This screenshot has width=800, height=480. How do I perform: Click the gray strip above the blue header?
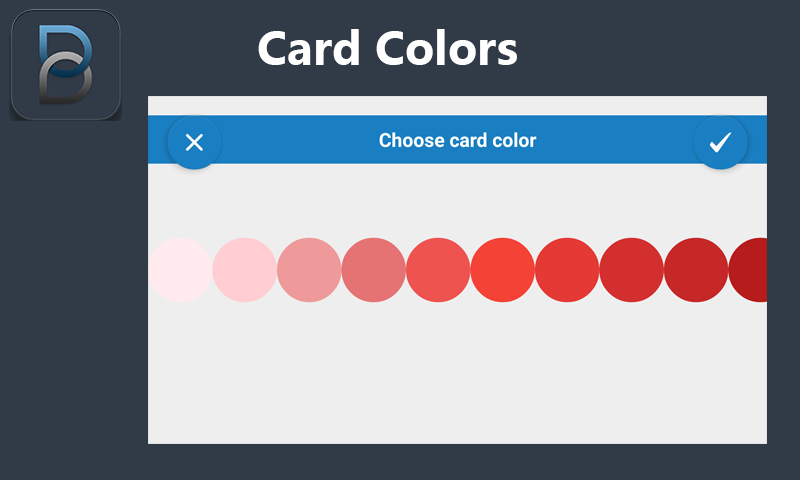click(x=457, y=105)
